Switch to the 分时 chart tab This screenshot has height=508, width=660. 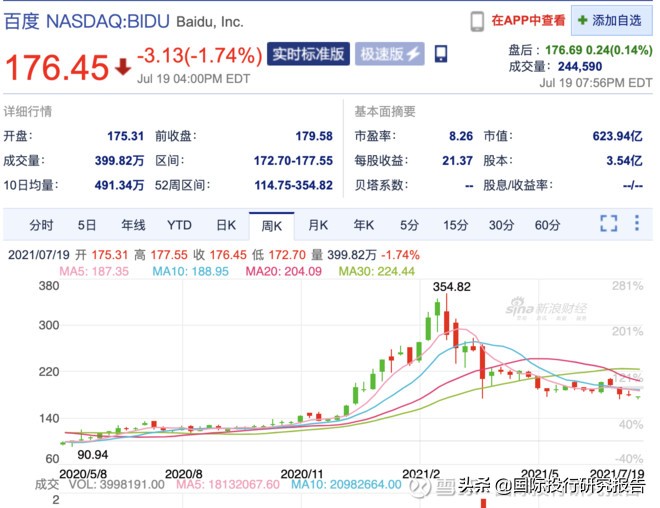click(41, 225)
